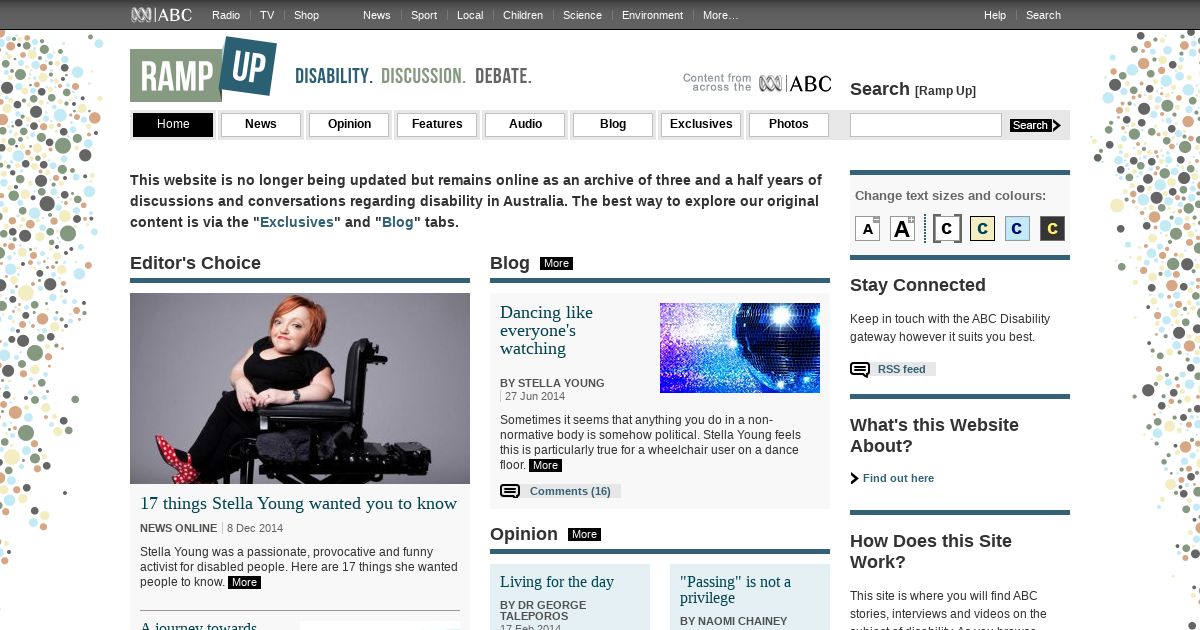Click the BY STELLA YOUNG byline
Image resolution: width=1200 pixels, height=630 pixels.
point(552,383)
